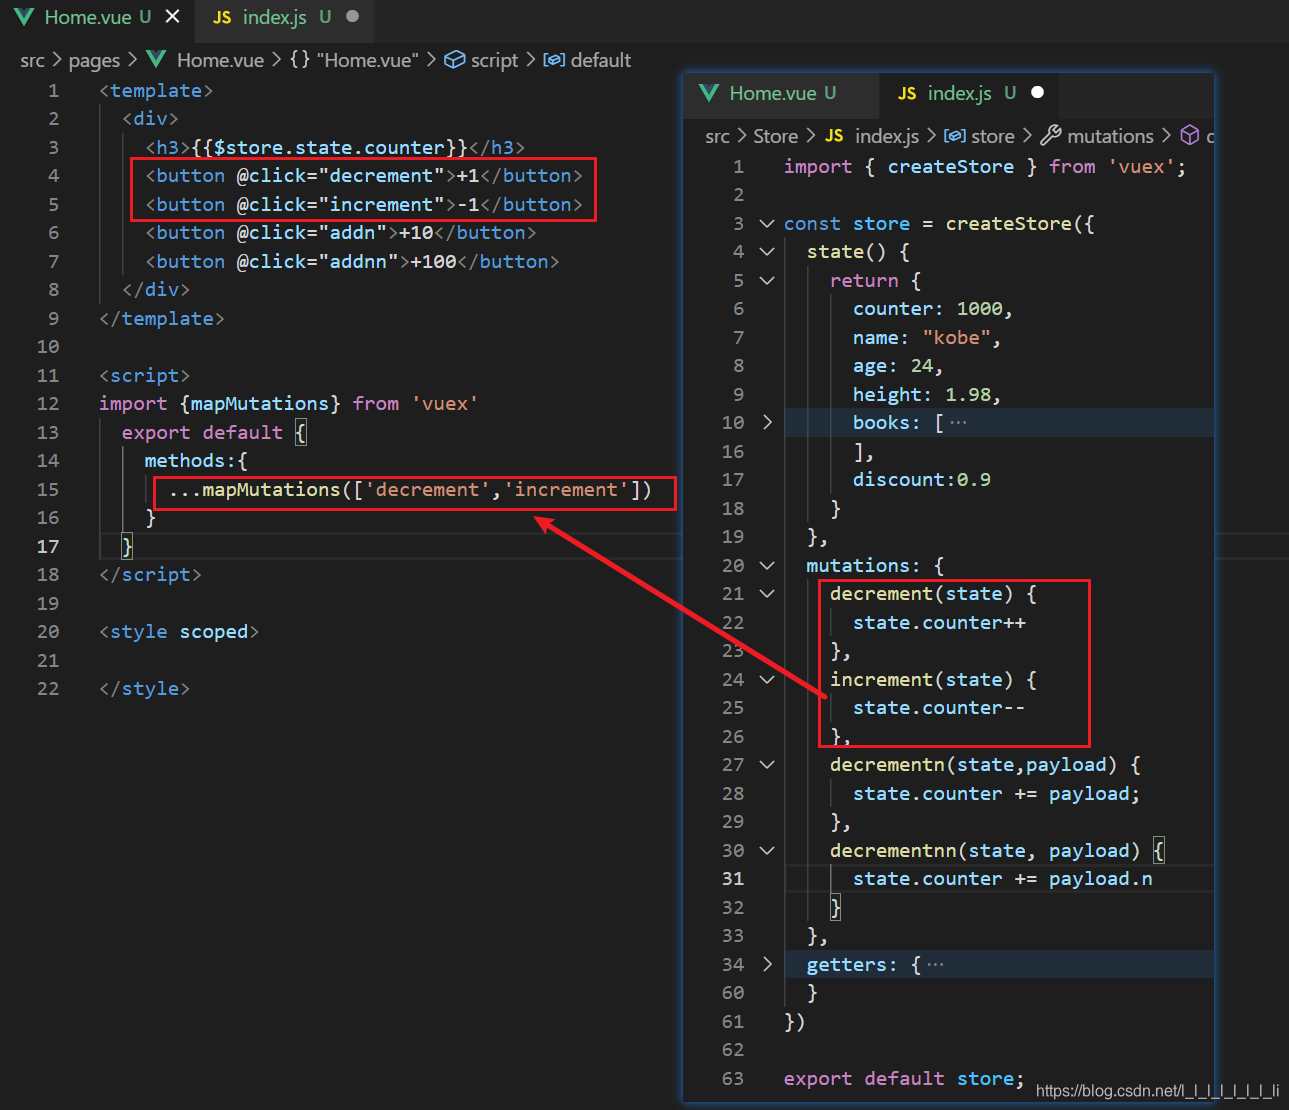
Task: Collapse the 'mutations: {' fold arrow
Action: pyautogui.click(x=767, y=566)
